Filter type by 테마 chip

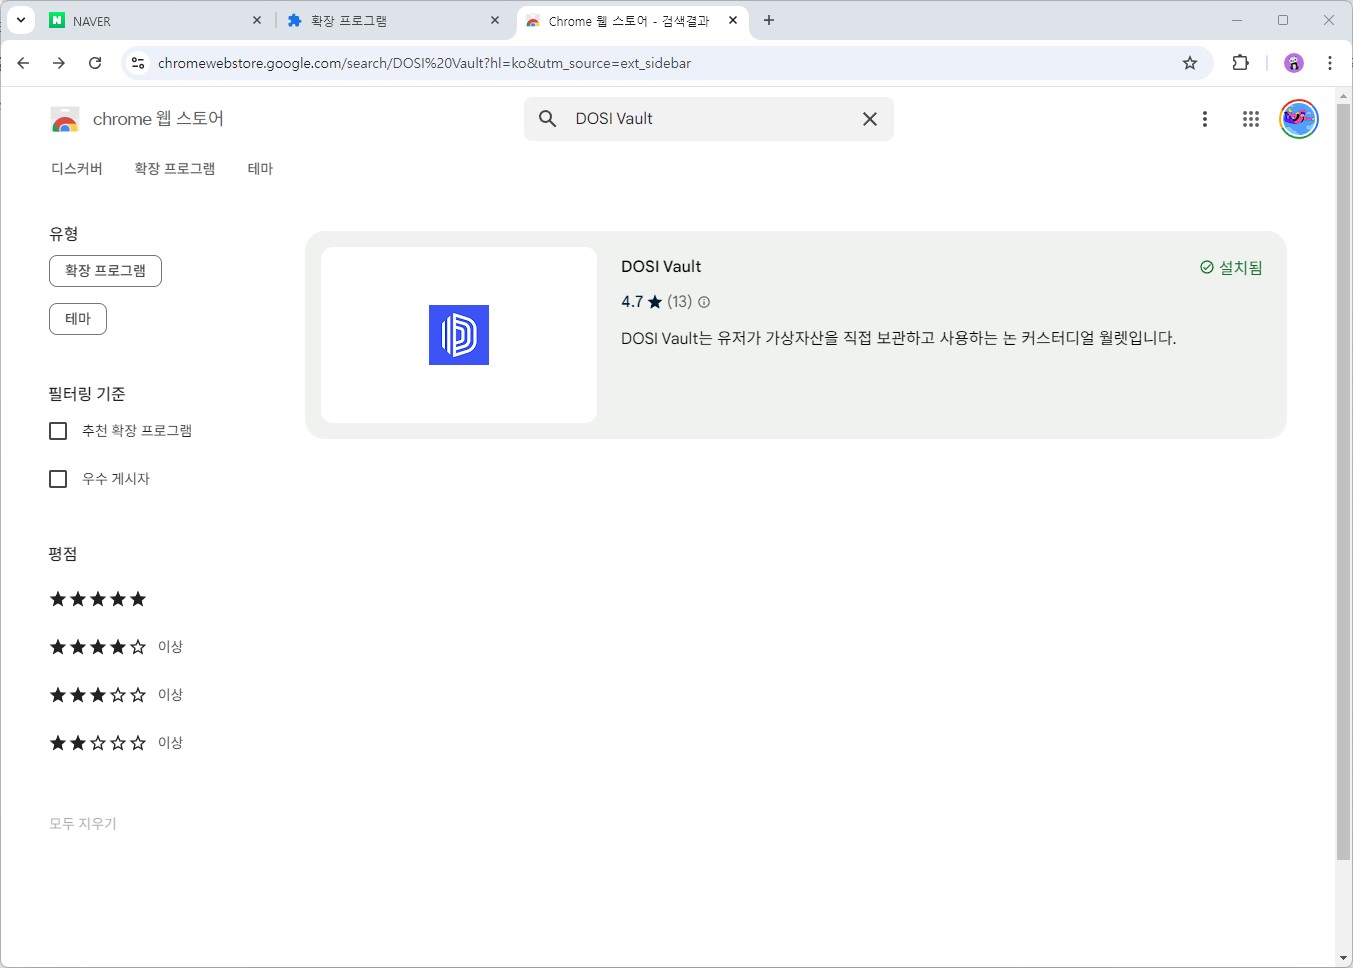[x=78, y=319]
